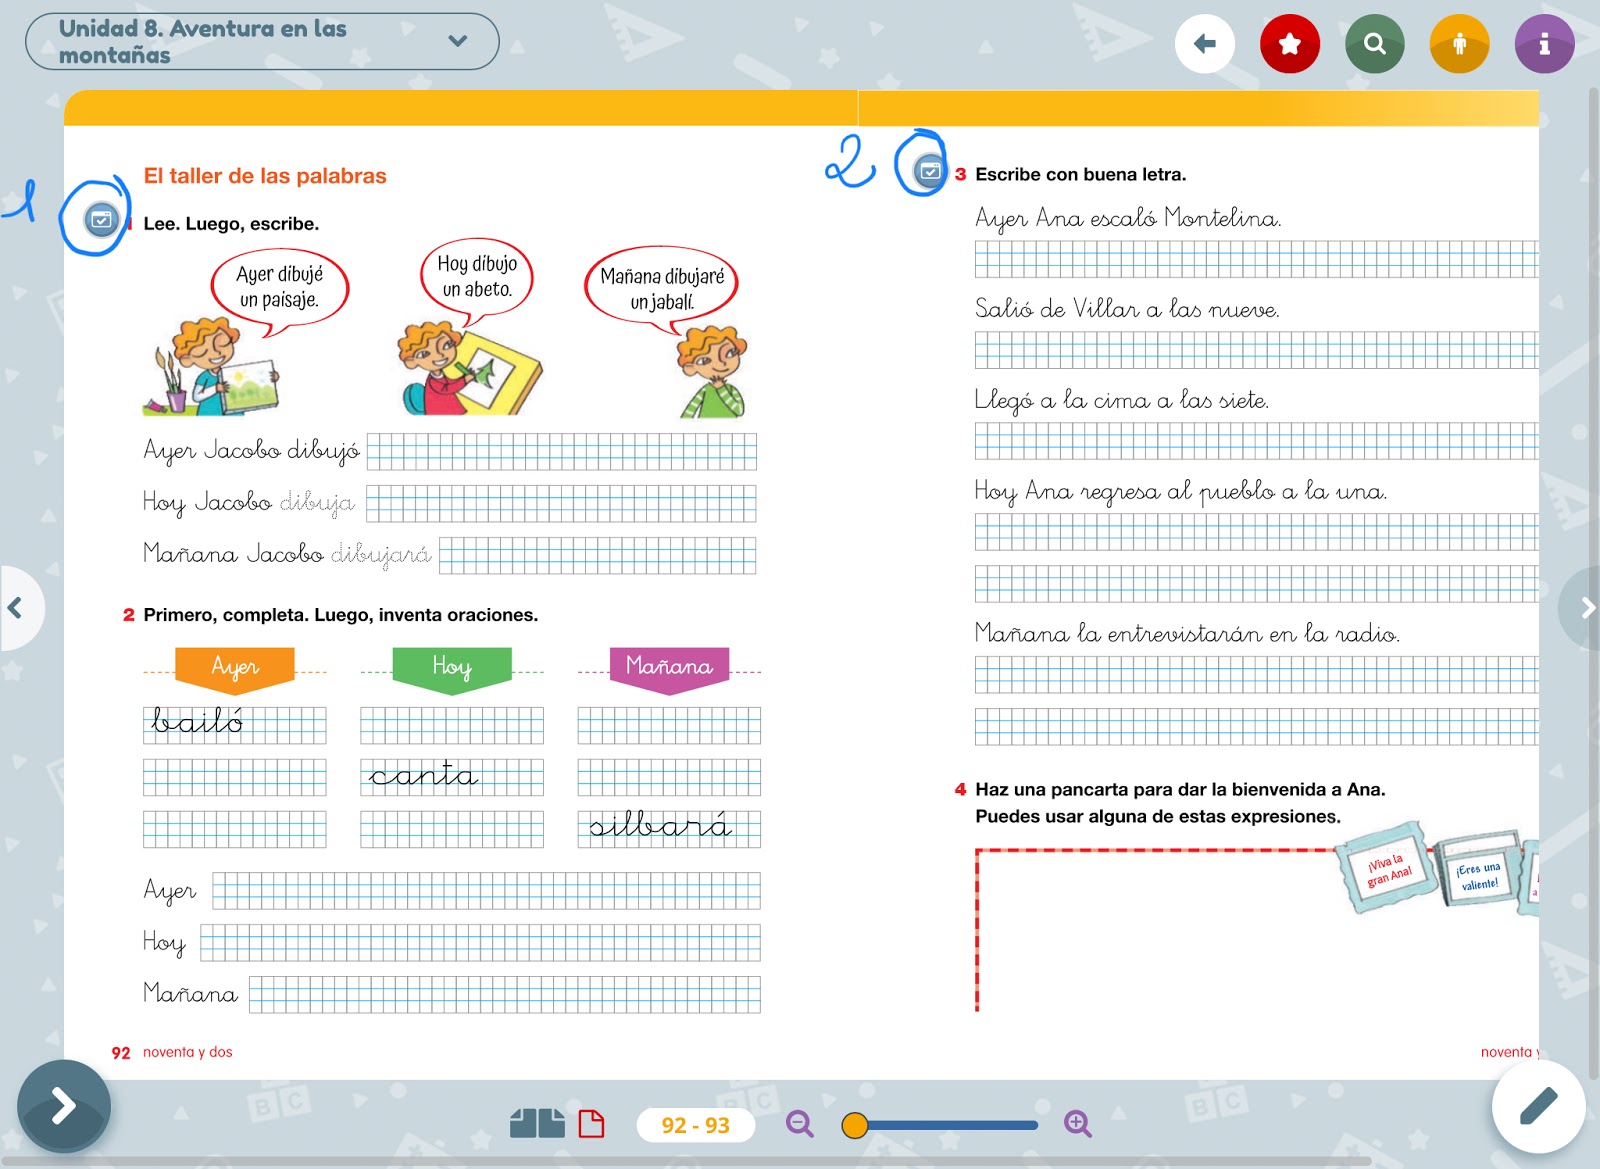The height and width of the screenshot is (1169, 1600).
Task: Expand the side panel with the blue chevron button
Action: point(64,1106)
